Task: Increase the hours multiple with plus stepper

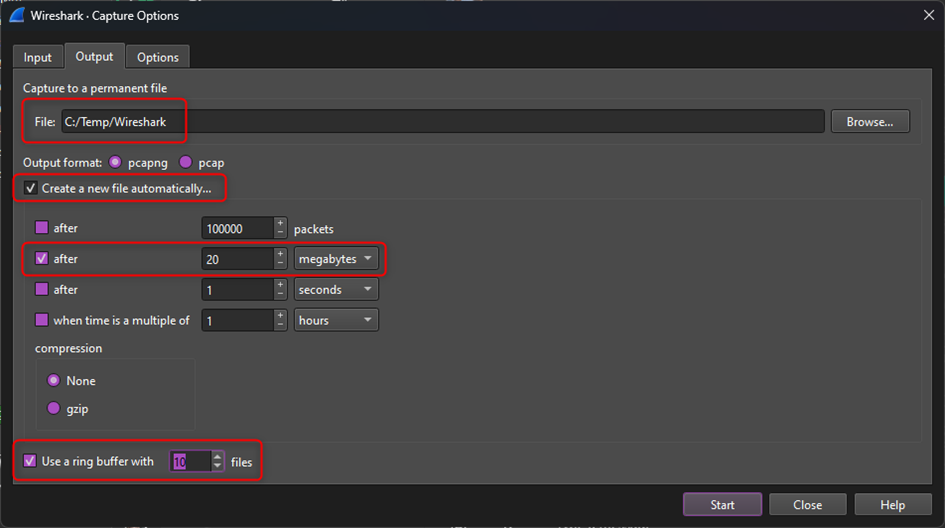Action: (x=280, y=315)
